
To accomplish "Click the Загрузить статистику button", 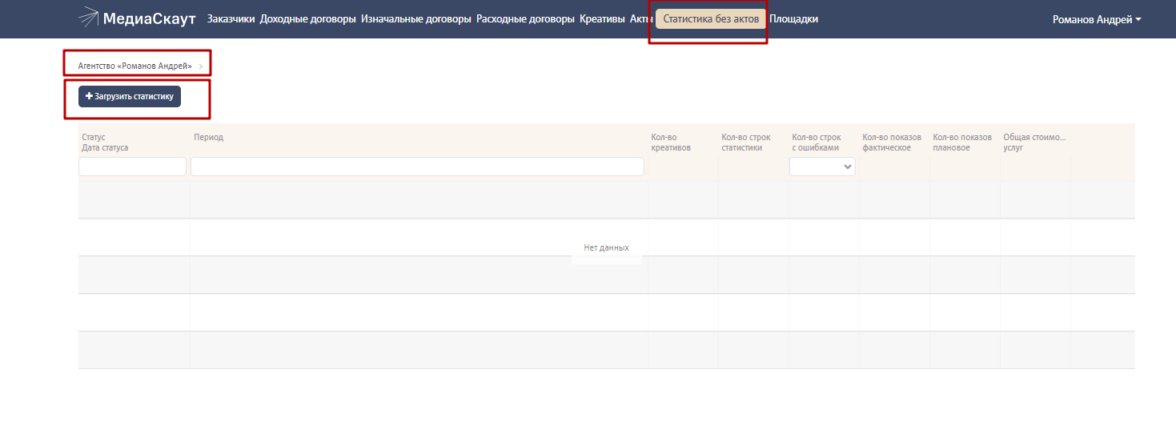I will [x=130, y=97].
